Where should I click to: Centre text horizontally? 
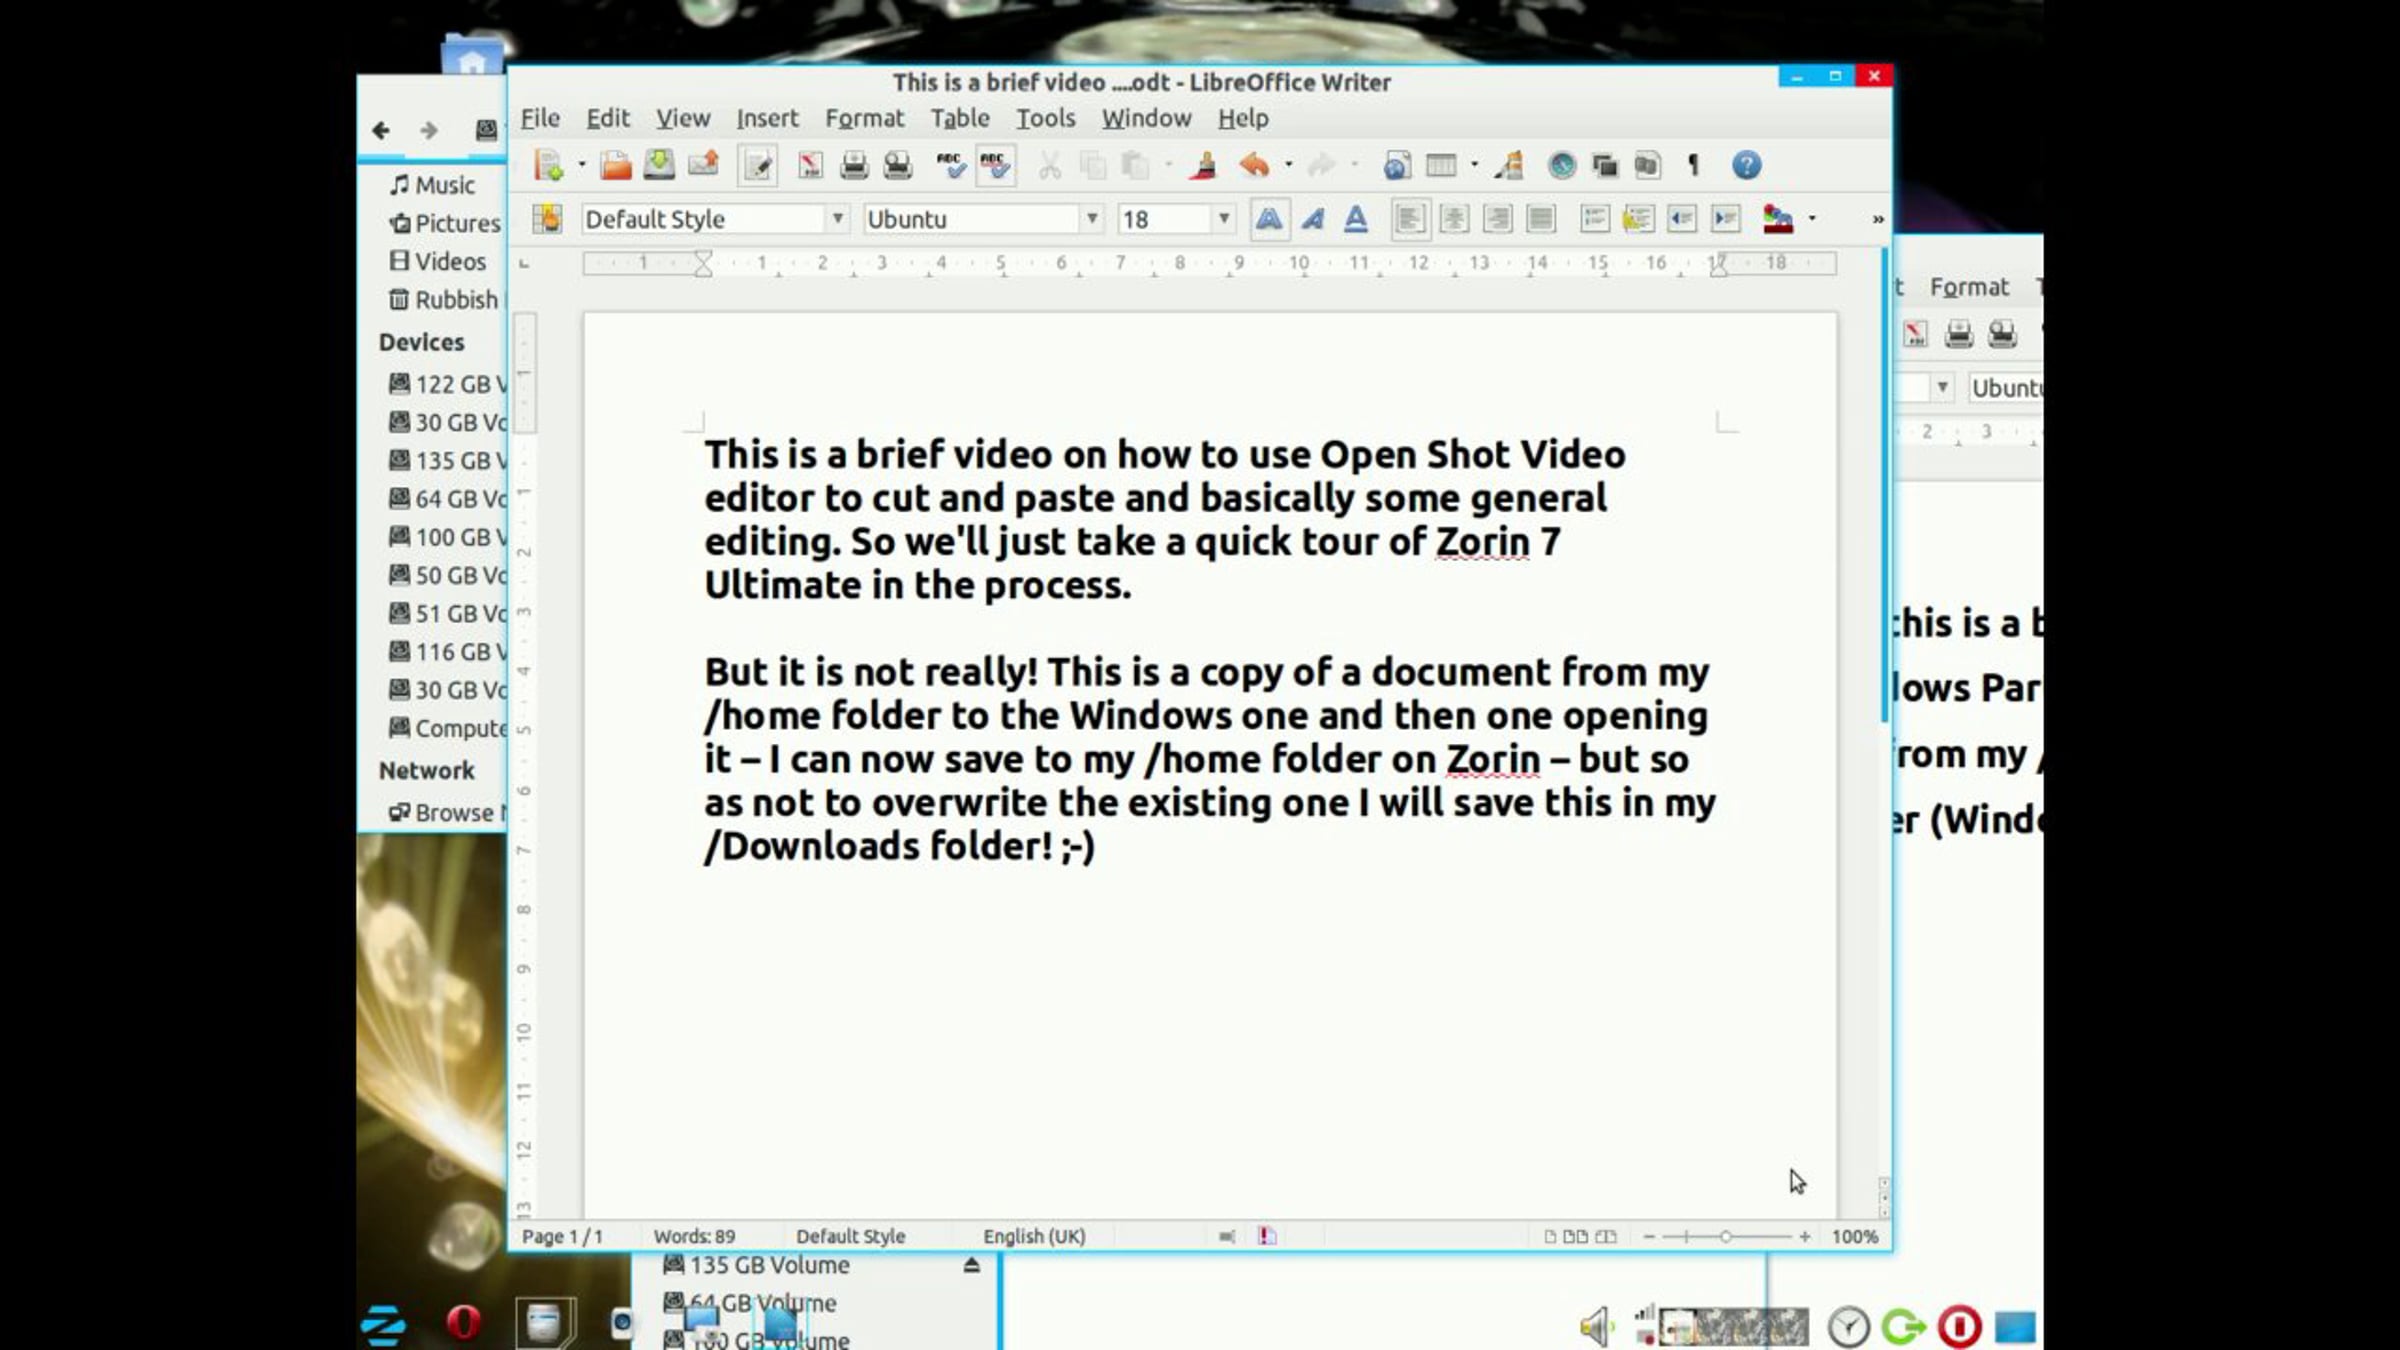click(x=1453, y=219)
